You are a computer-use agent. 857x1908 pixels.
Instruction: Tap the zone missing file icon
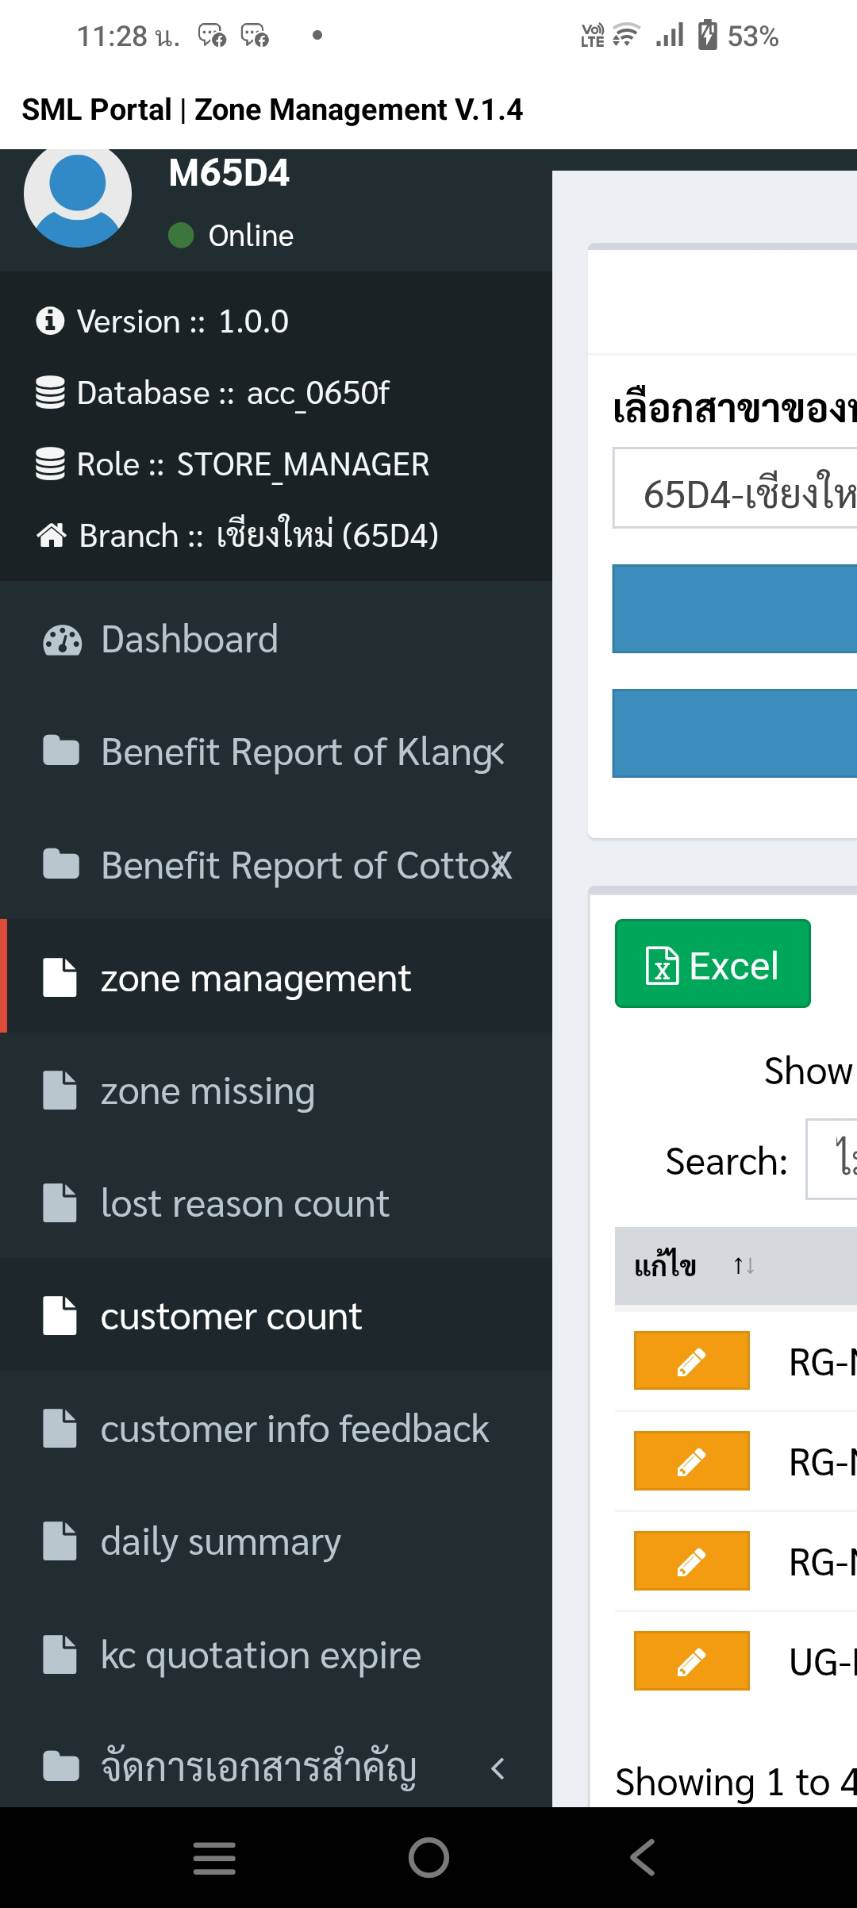(x=60, y=1091)
